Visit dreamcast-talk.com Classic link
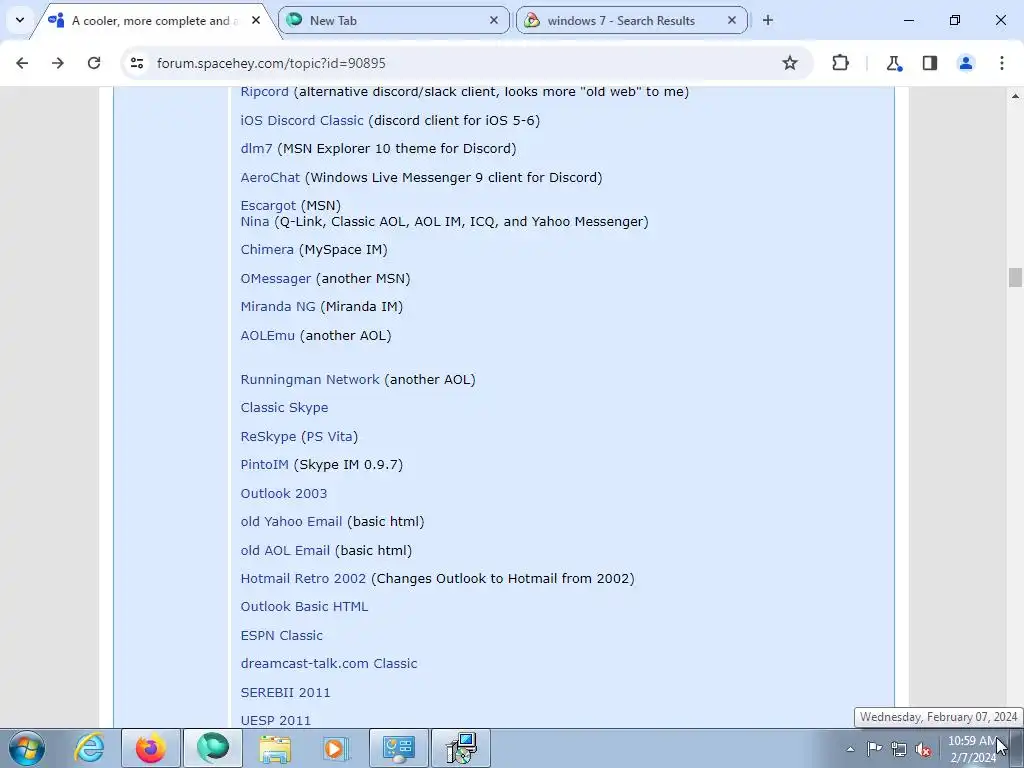The width and height of the screenshot is (1024, 768). (328, 663)
